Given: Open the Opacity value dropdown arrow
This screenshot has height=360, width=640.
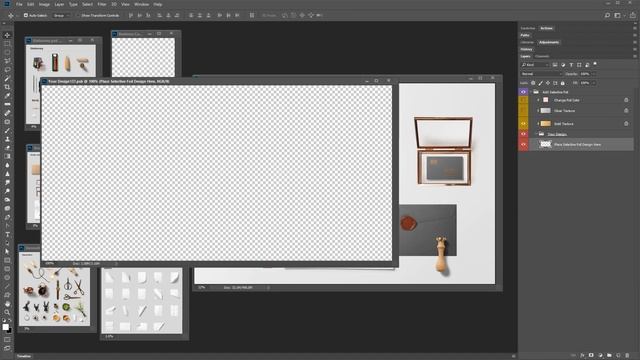Looking at the screenshot, I should [x=594, y=74].
